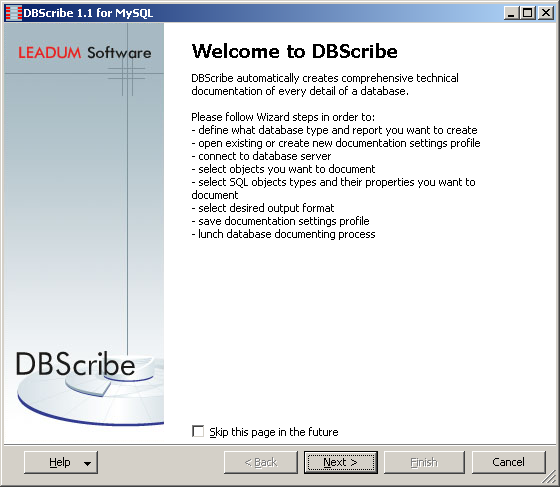Click the disabled Back button
Screen dimensions: 560x487
click(x=261, y=462)
